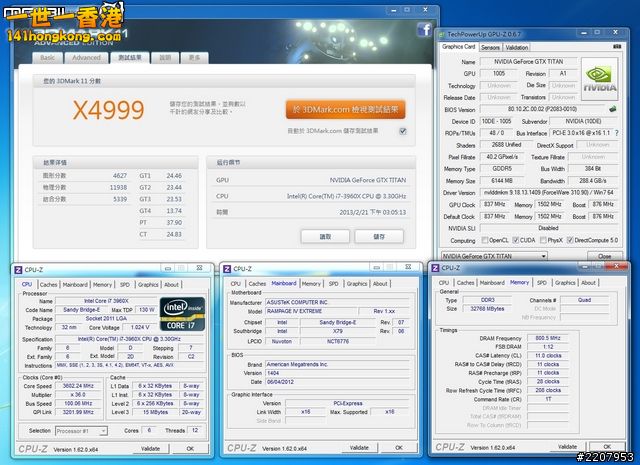Click the orange view results on 3DMark.com button
Image resolution: width=640 pixels, height=465 pixels.
pyautogui.click(x=347, y=108)
